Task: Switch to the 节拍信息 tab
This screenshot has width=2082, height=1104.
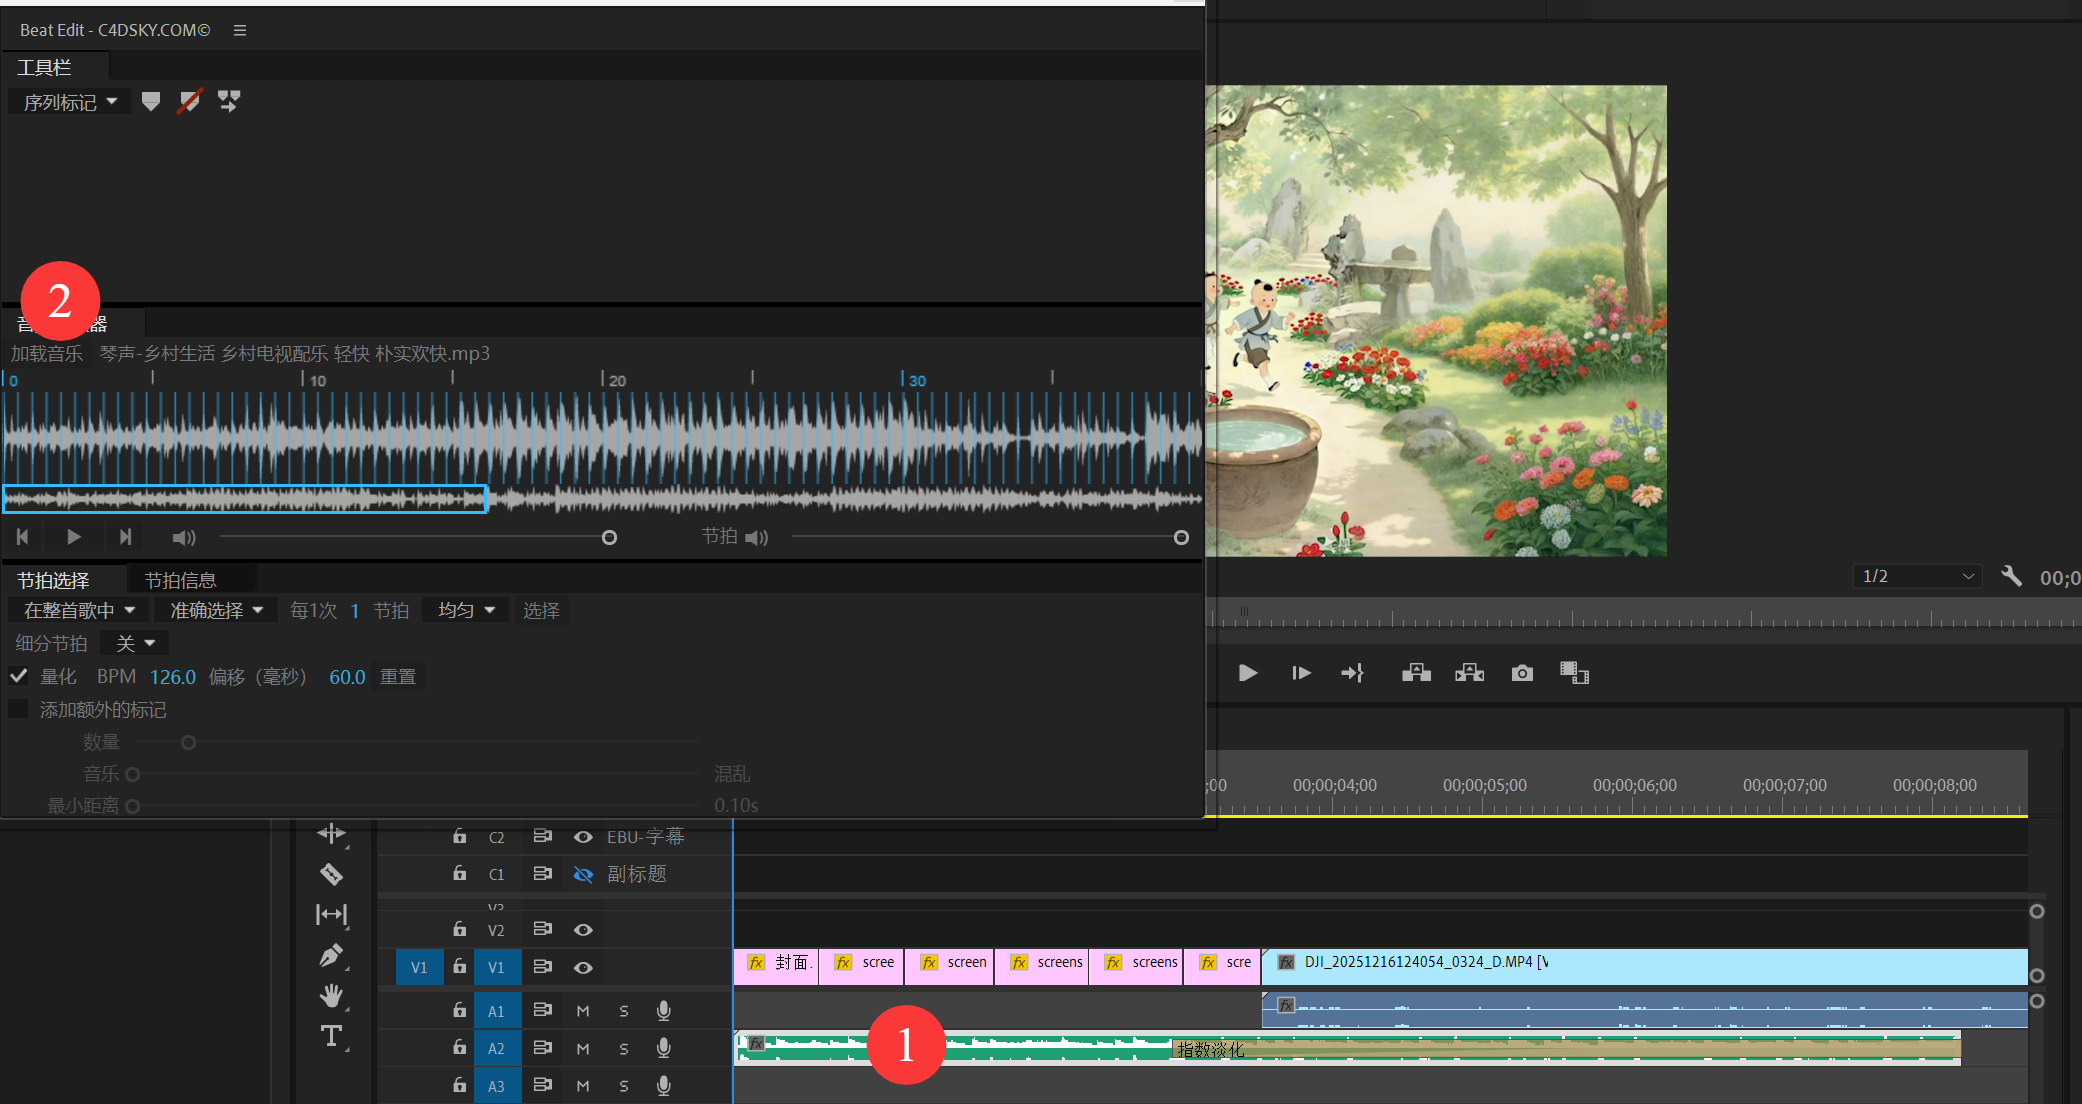Action: click(x=180, y=580)
